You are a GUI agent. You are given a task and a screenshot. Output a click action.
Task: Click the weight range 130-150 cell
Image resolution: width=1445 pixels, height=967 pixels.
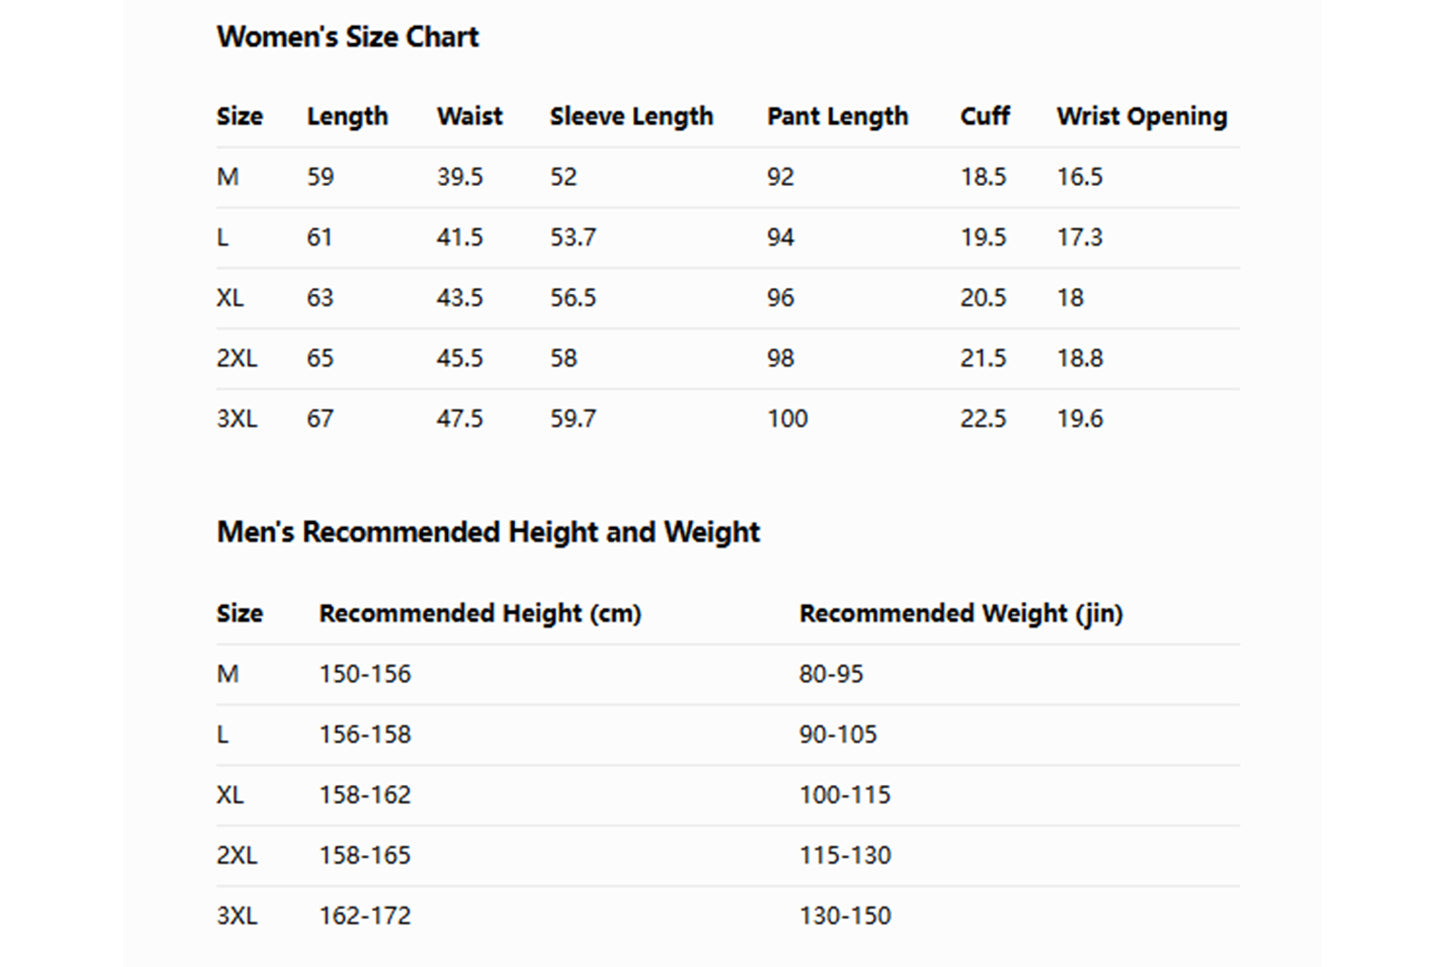844,916
